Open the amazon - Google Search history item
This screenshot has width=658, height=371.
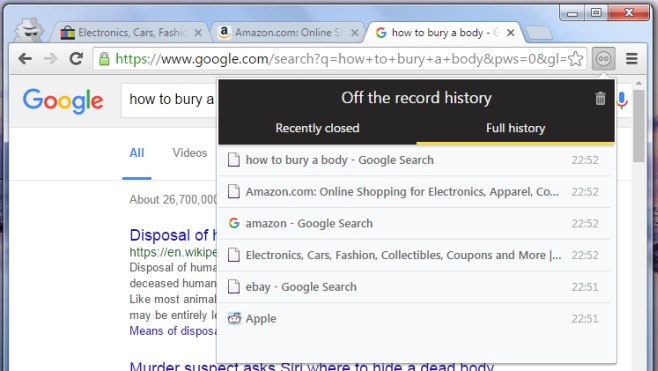[x=414, y=223]
